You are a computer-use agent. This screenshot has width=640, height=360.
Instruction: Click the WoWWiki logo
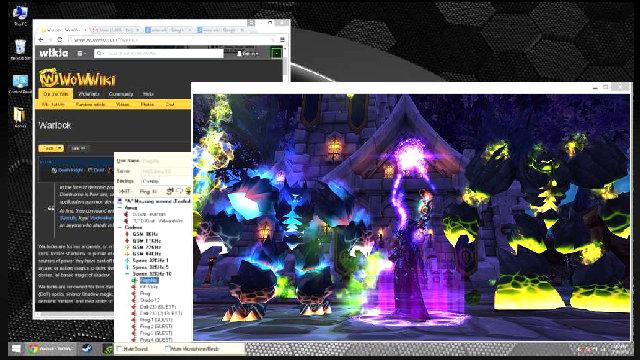point(77,78)
